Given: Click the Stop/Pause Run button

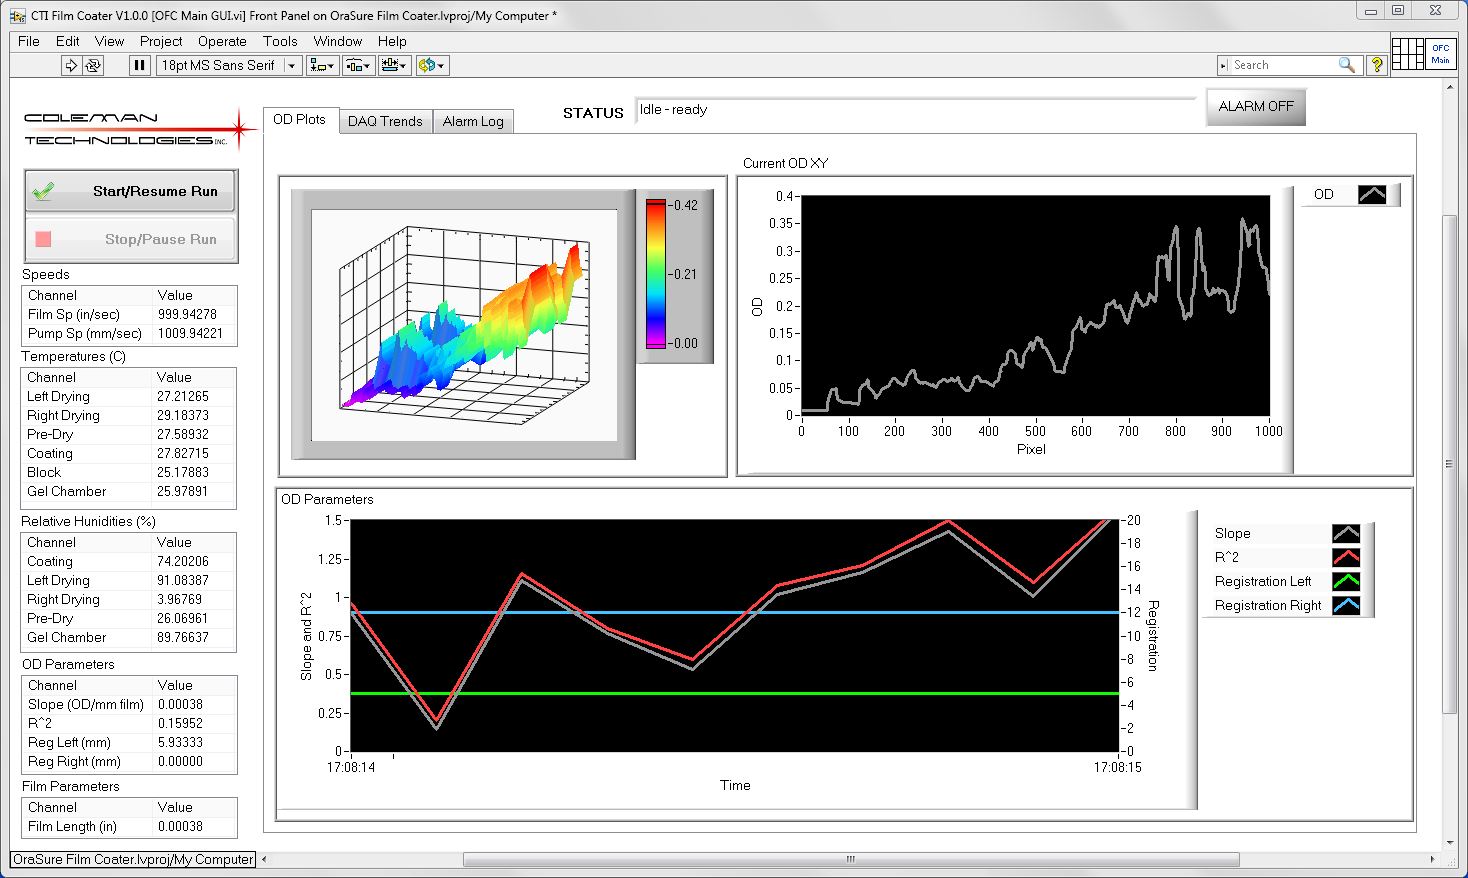Looking at the screenshot, I should point(130,239).
